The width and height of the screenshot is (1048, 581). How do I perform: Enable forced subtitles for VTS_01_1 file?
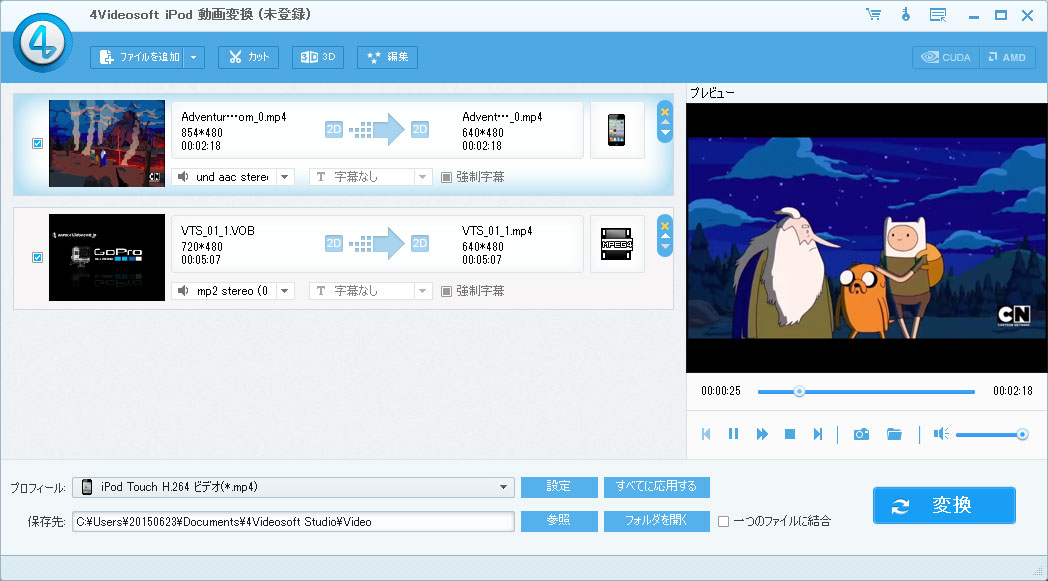pos(446,291)
